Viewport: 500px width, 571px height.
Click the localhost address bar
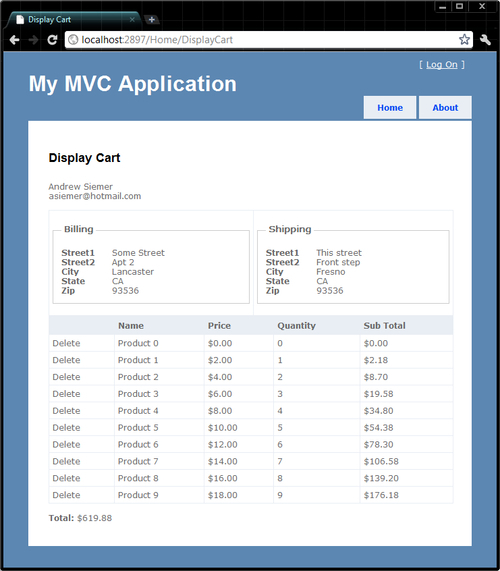[x=269, y=40]
